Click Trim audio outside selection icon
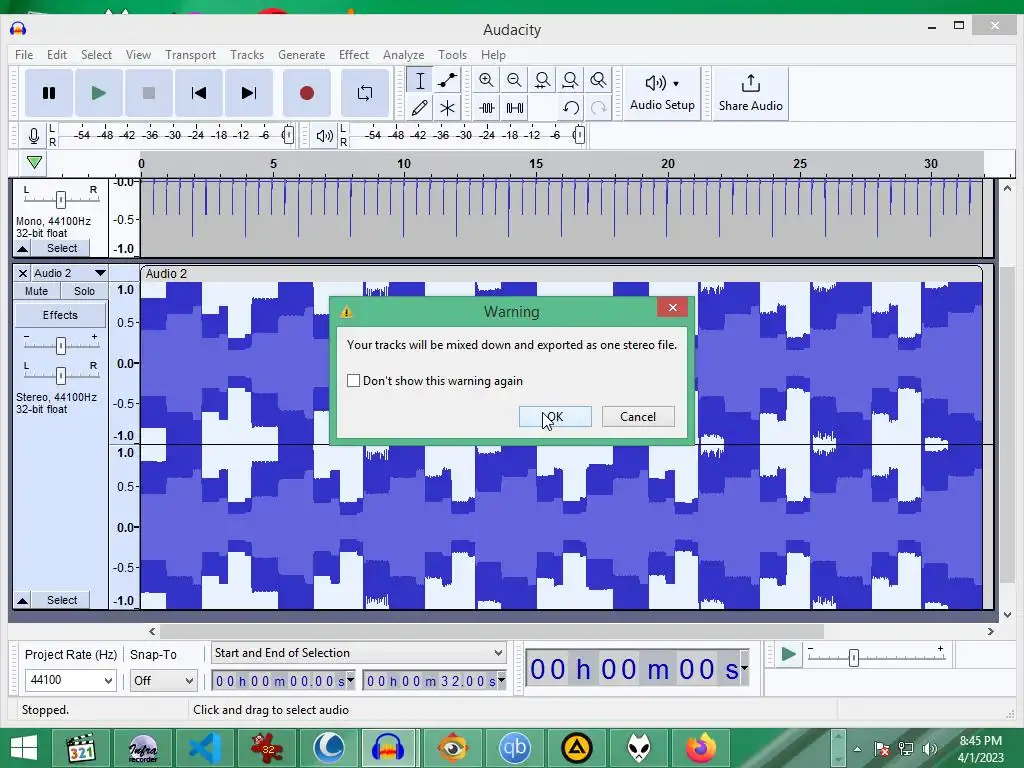Screen dimensions: 1024x768 tap(487, 108)
